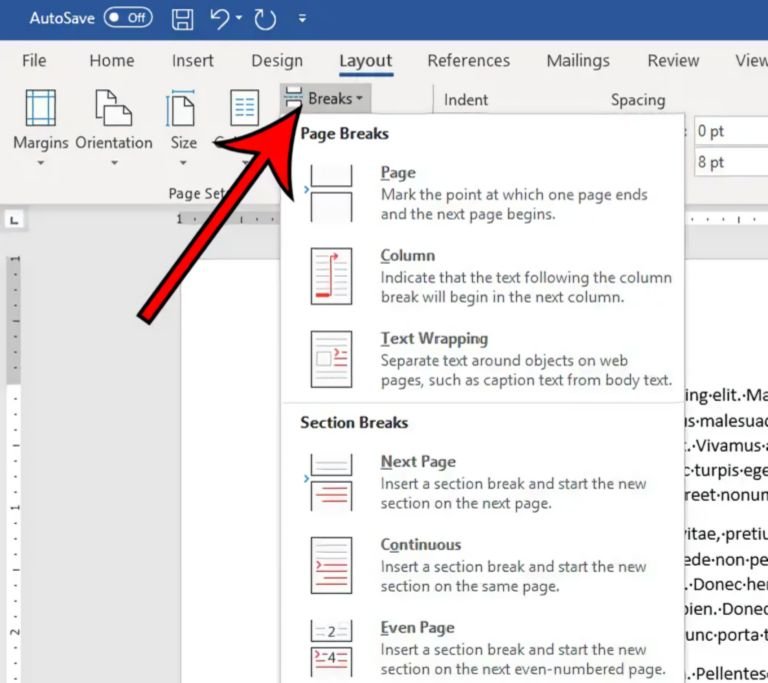Click the 0 pt spacing field
768x683 pixels.
(x=731, y=131)
